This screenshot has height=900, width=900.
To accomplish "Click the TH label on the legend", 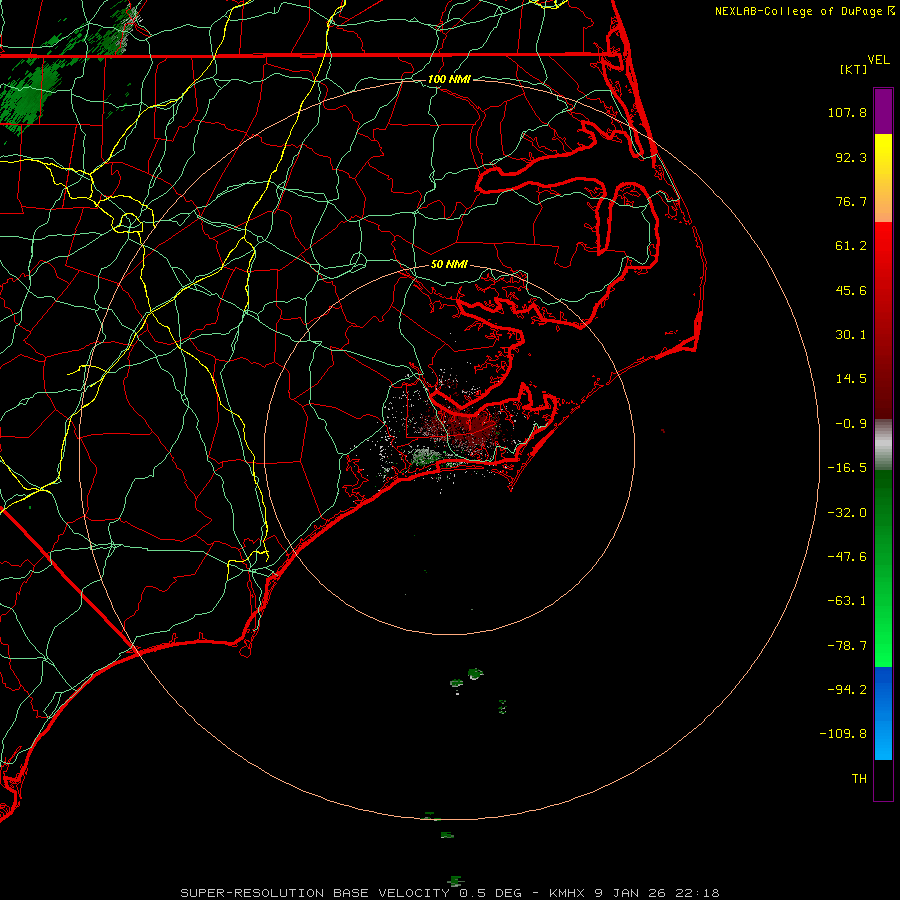I will 859,779.
